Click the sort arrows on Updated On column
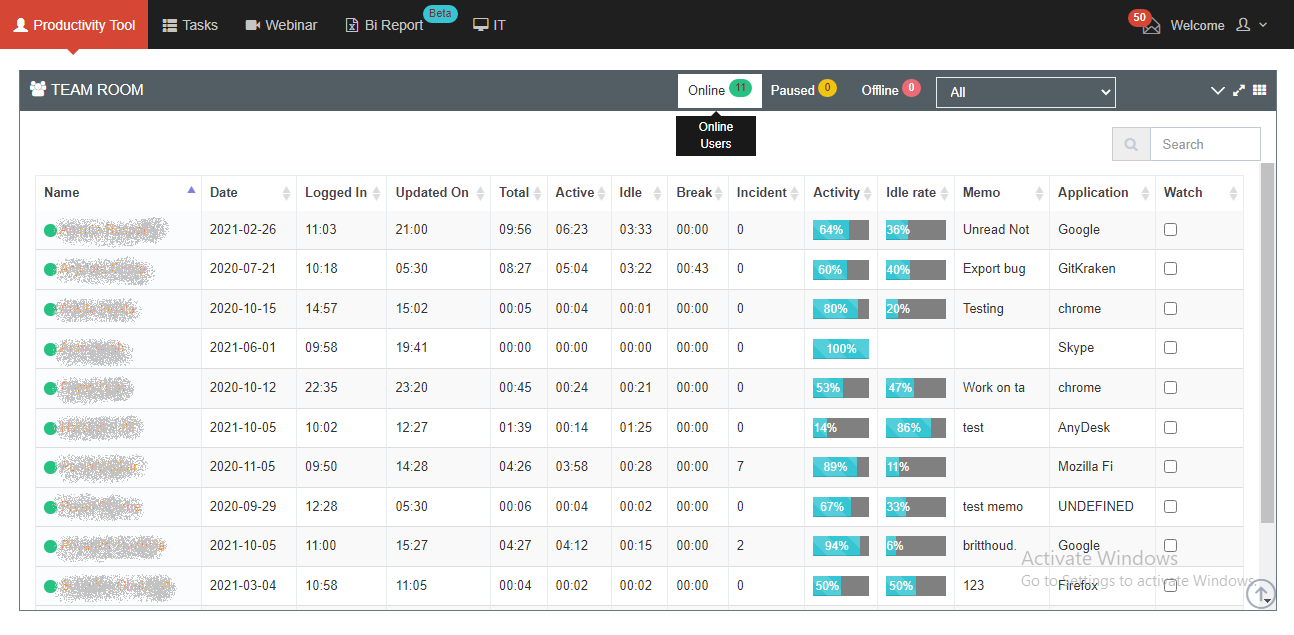1294x635 pixels. pos(481,193)
